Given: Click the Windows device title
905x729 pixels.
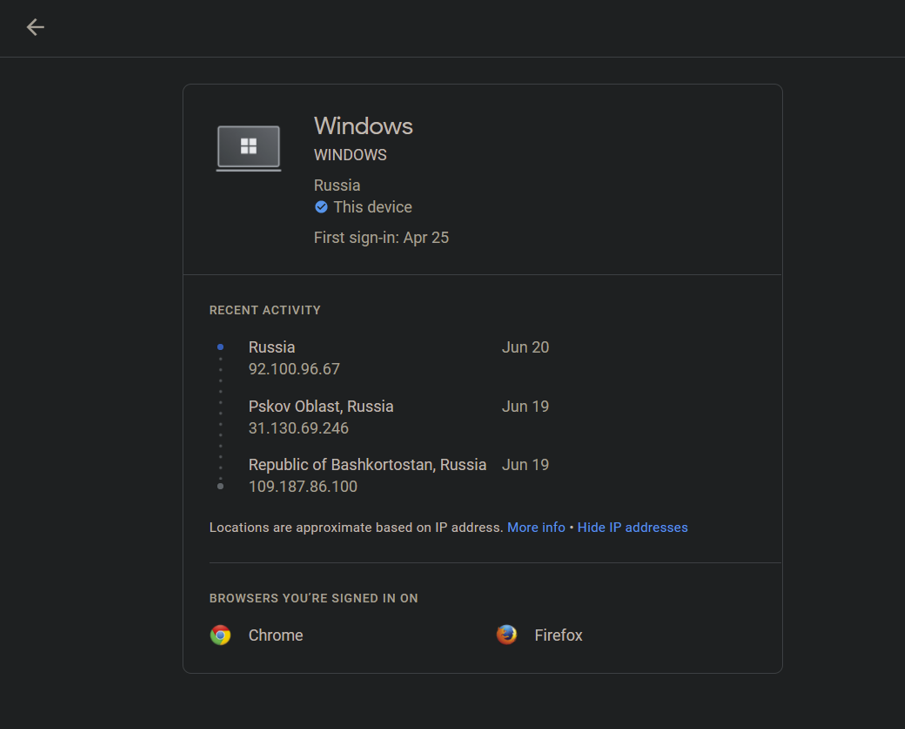Looking at the screenshot, I should (363, 126).
